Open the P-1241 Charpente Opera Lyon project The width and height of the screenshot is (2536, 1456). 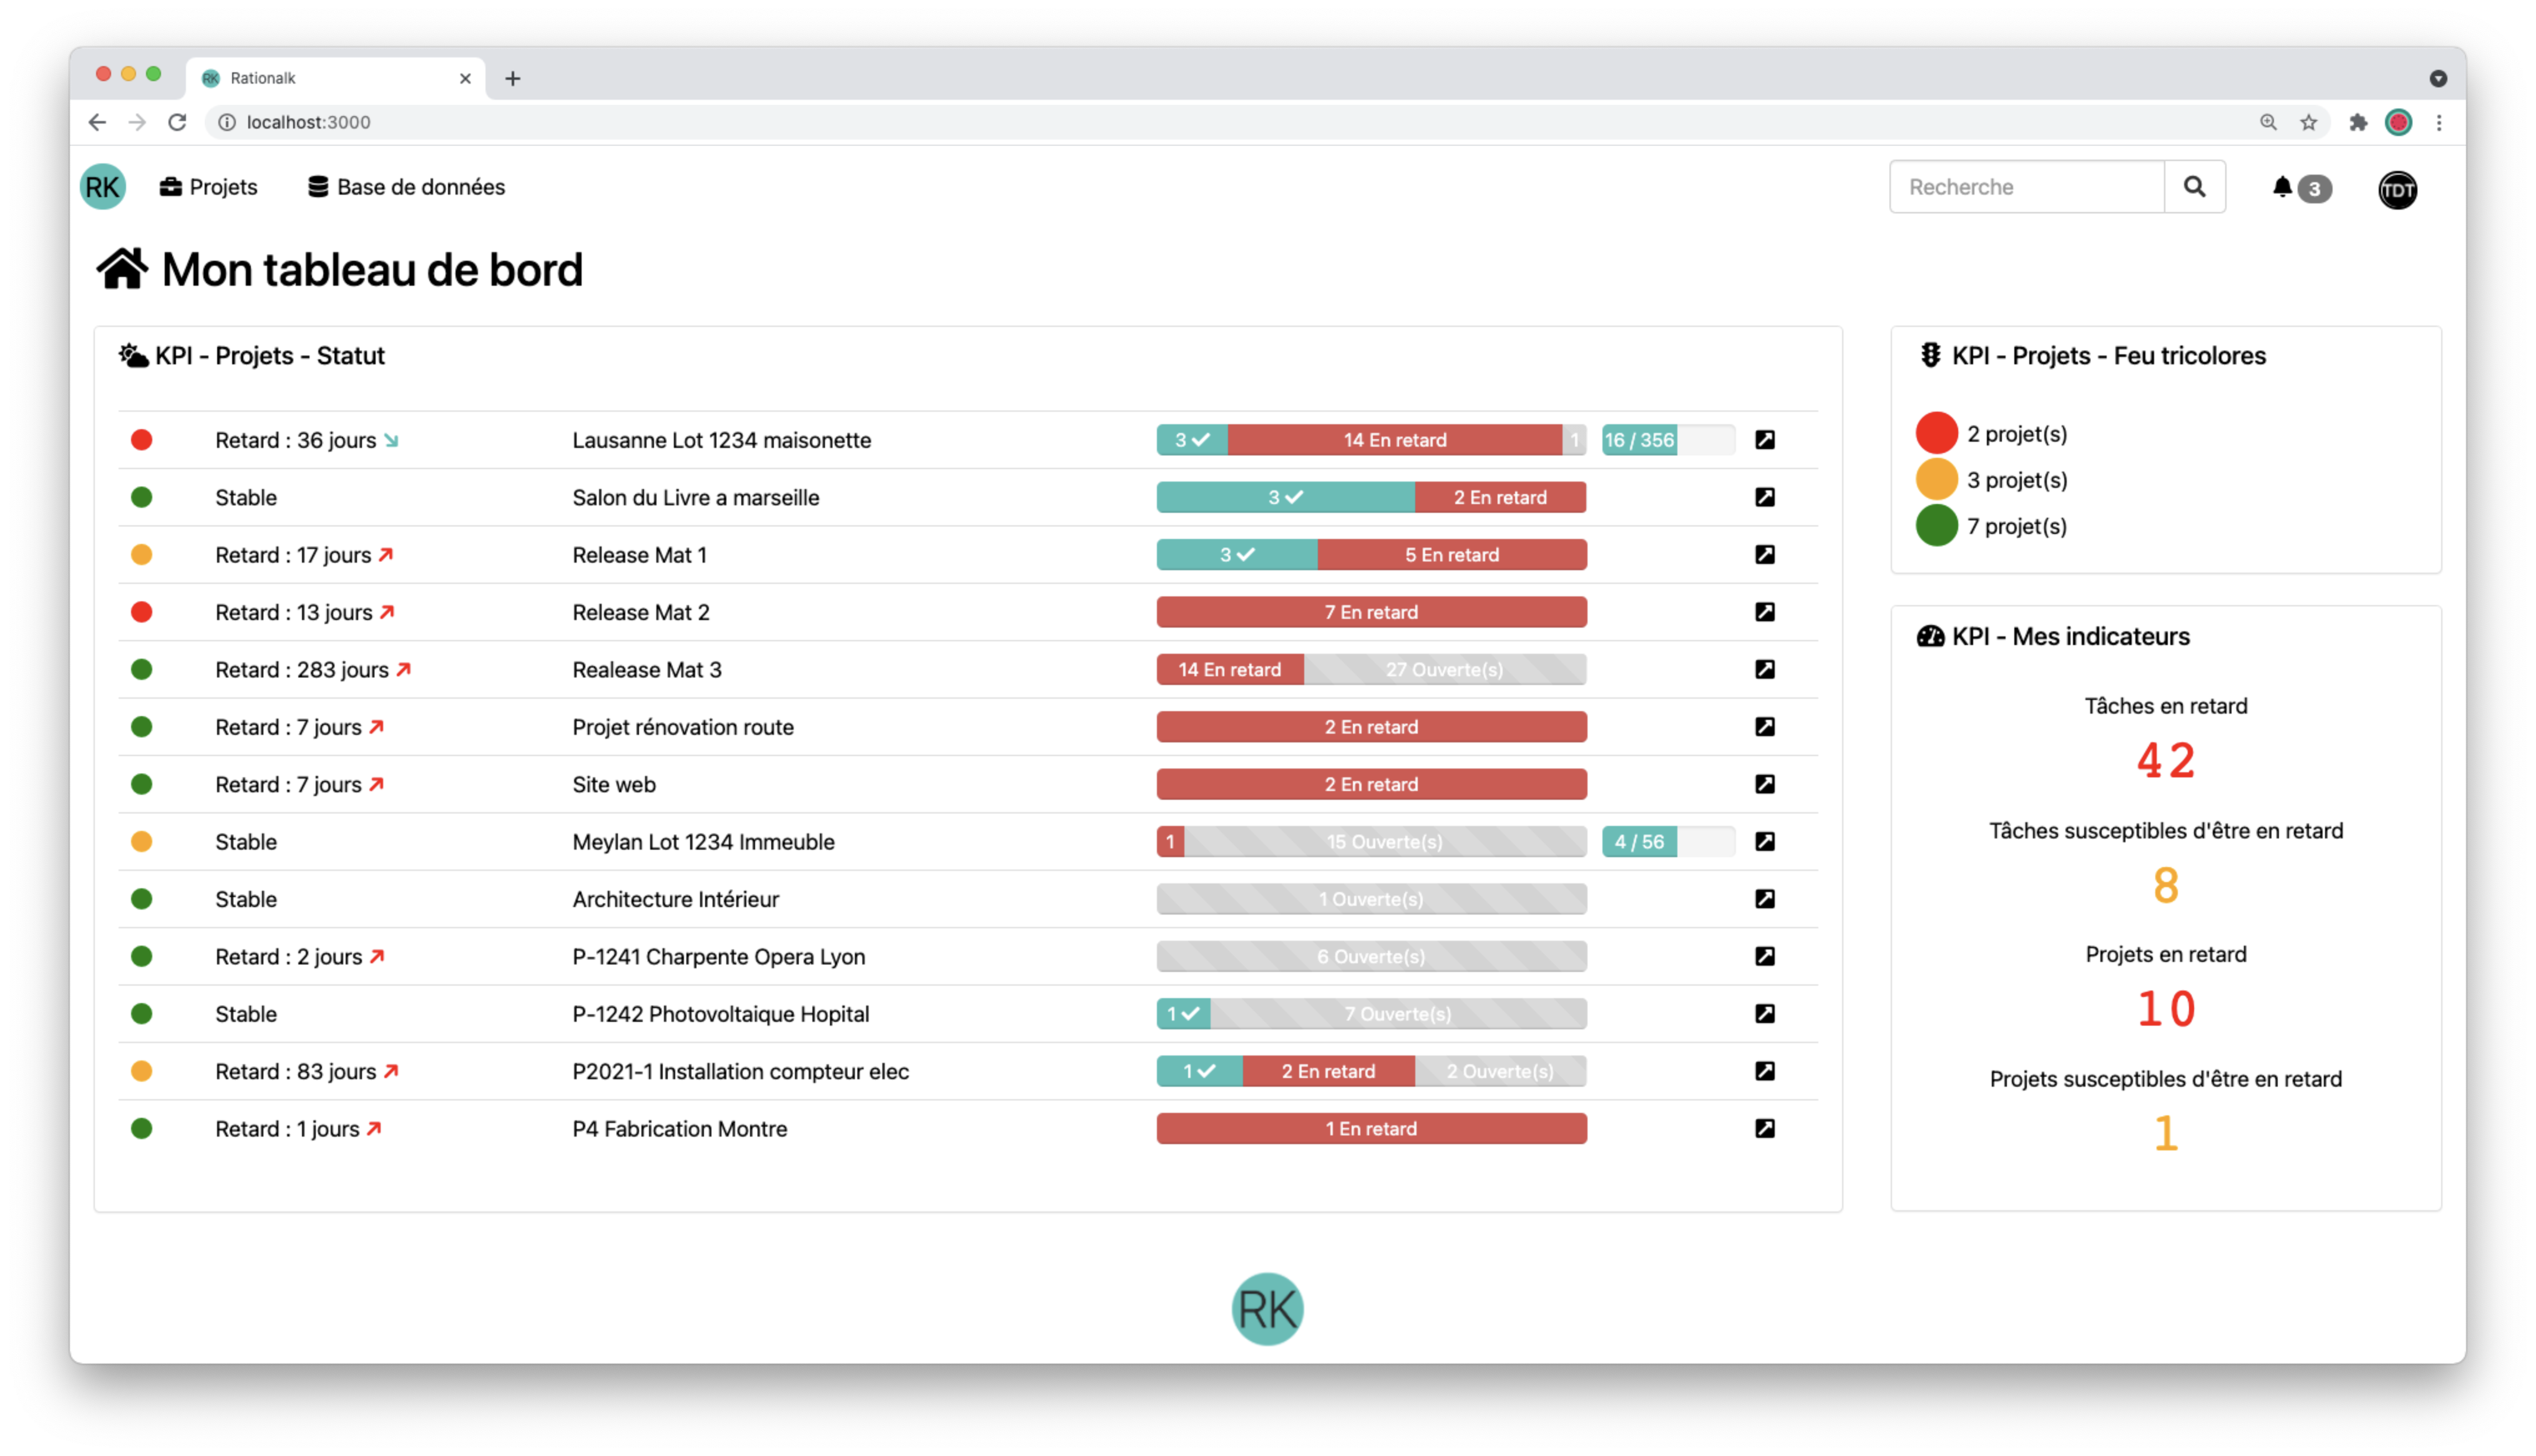718,956
